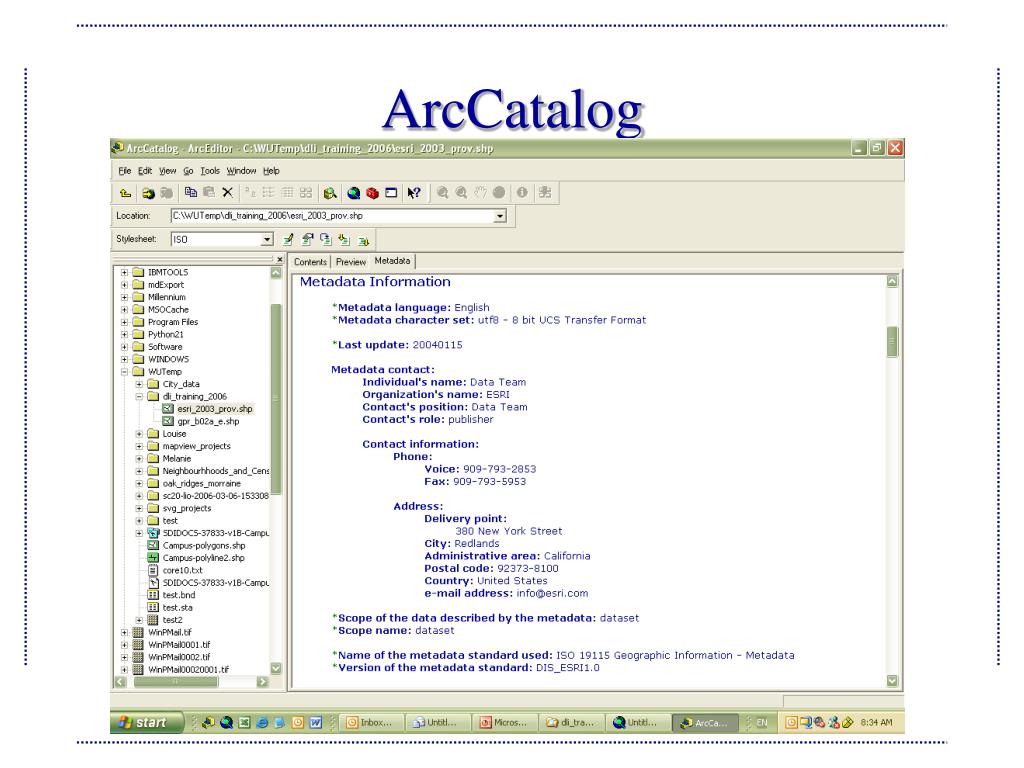1024x768 pixels.
Task: Expand the svg_projects folder node
Action: (139, 508)
